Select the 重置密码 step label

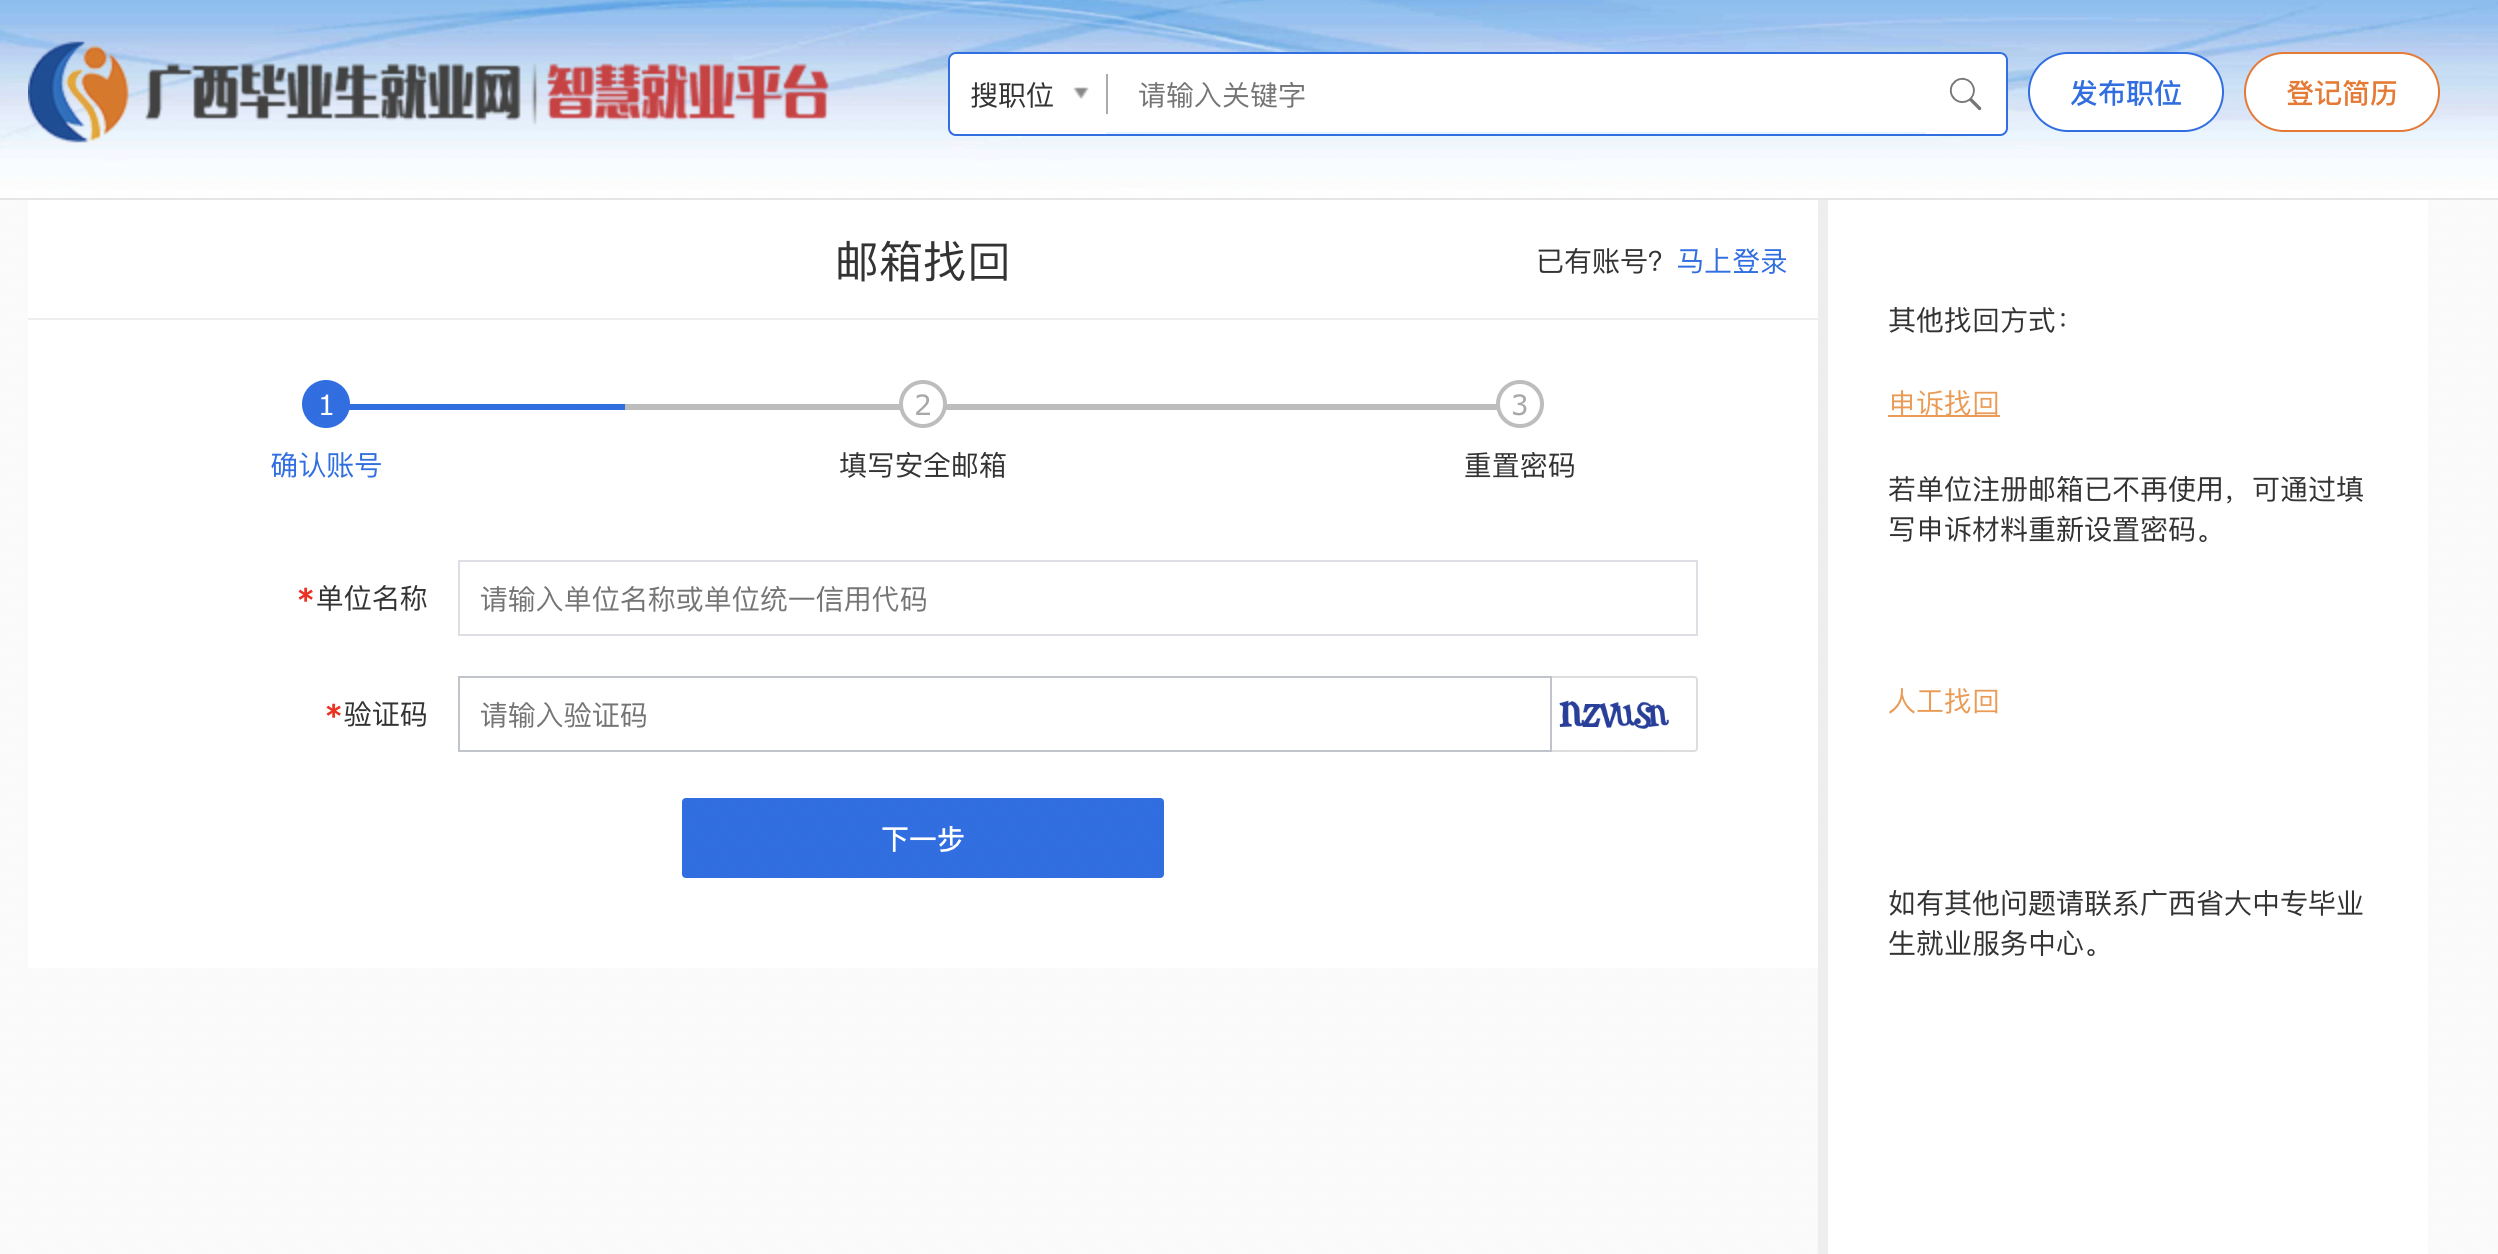coord(1519,465)
